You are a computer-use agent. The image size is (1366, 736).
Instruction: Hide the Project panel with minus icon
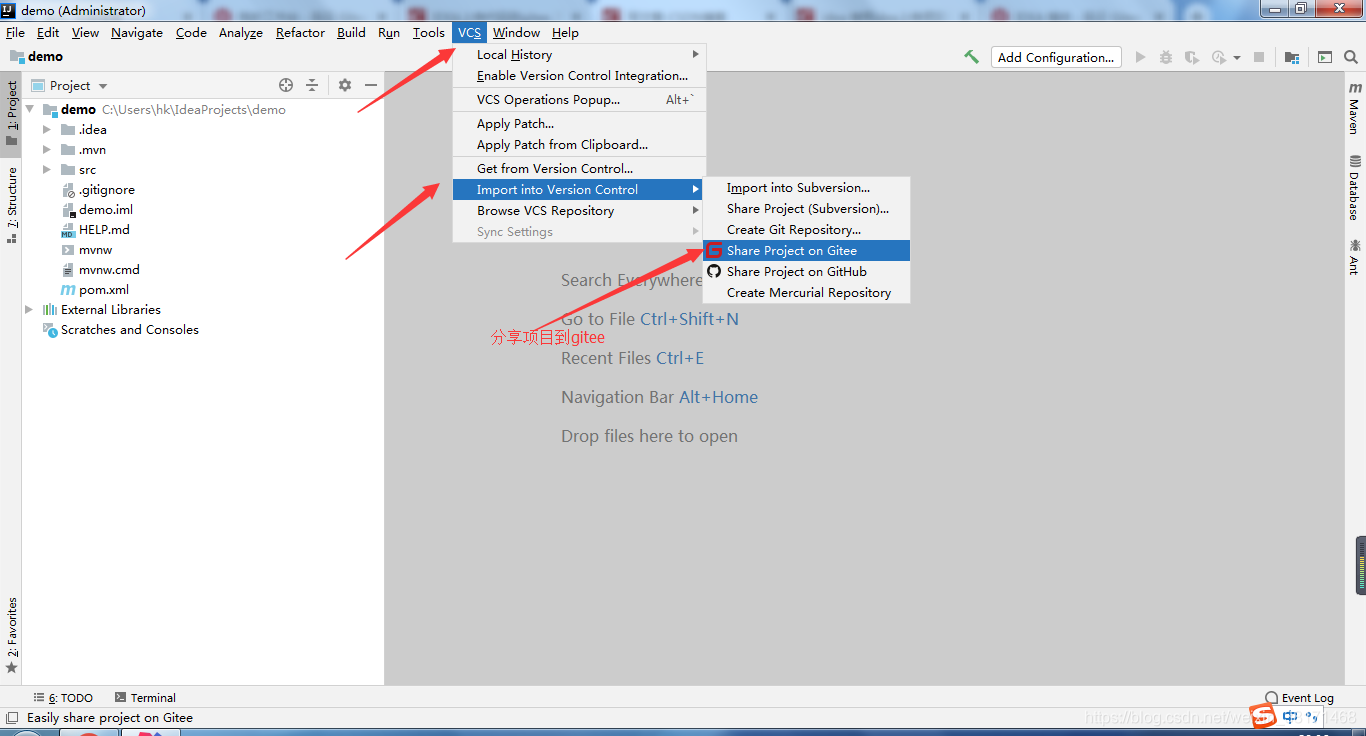(371, 85)
